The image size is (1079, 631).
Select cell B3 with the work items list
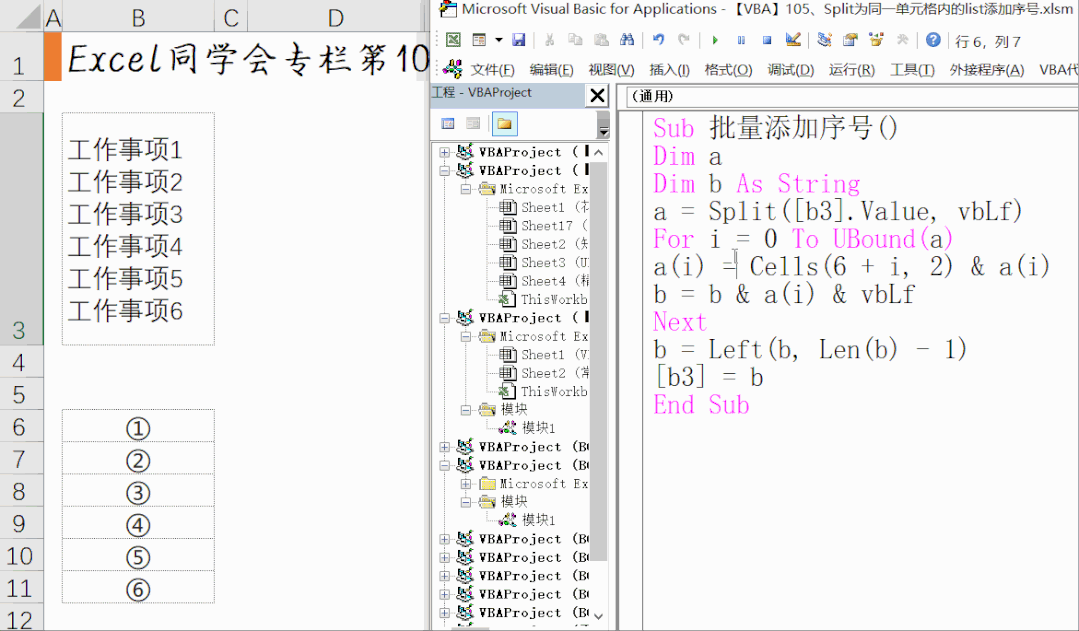[x=138, y=229]
